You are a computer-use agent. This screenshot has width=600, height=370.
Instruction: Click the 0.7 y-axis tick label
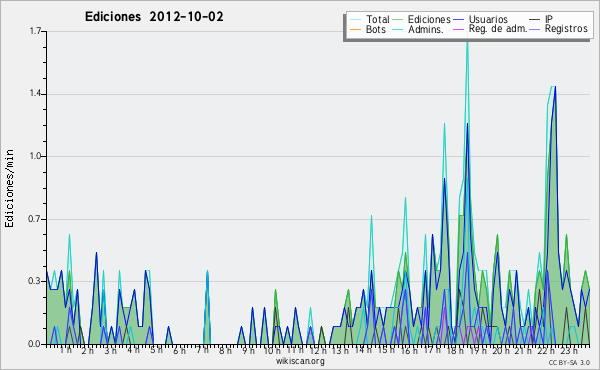point(35,219)
